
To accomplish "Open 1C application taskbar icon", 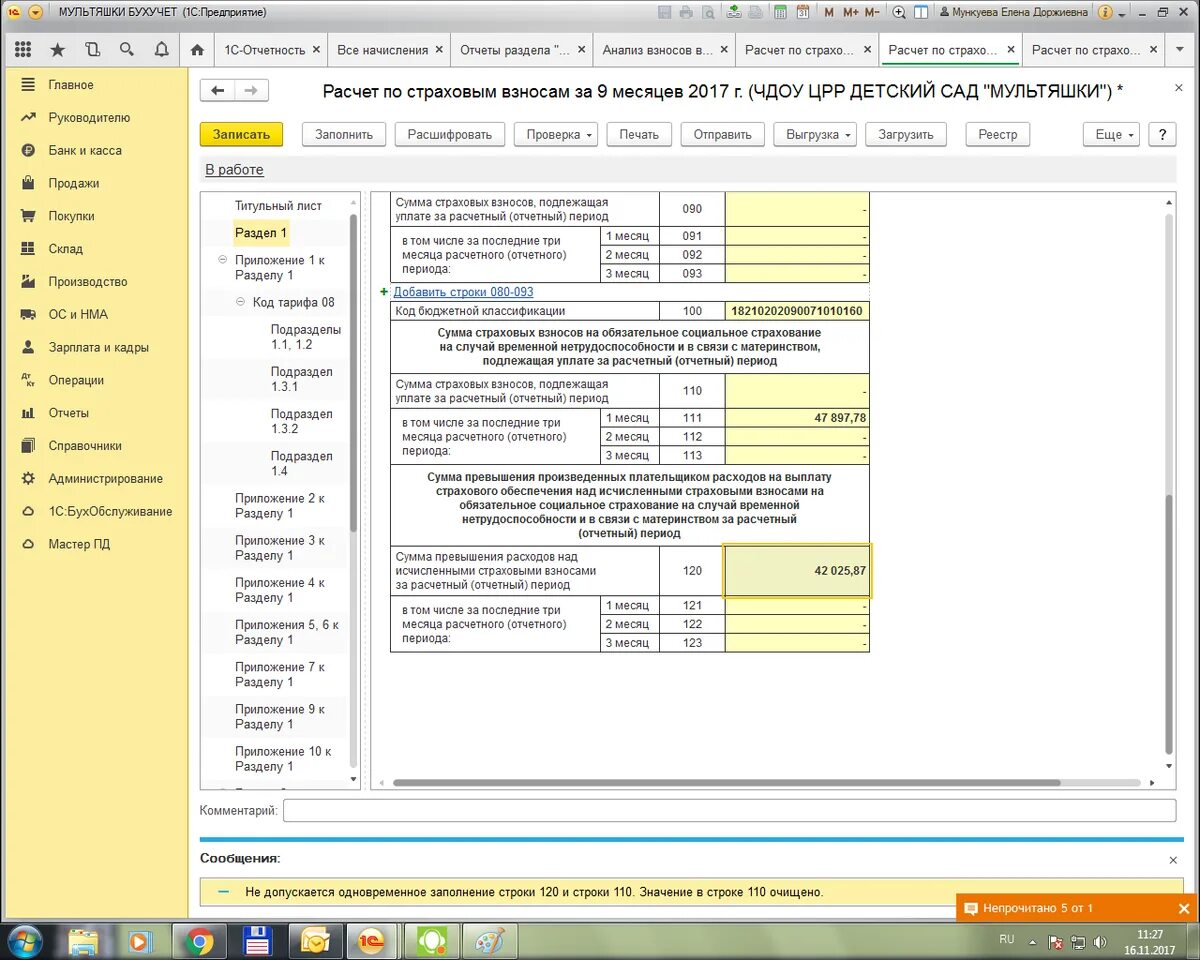I will pos(372,941).
